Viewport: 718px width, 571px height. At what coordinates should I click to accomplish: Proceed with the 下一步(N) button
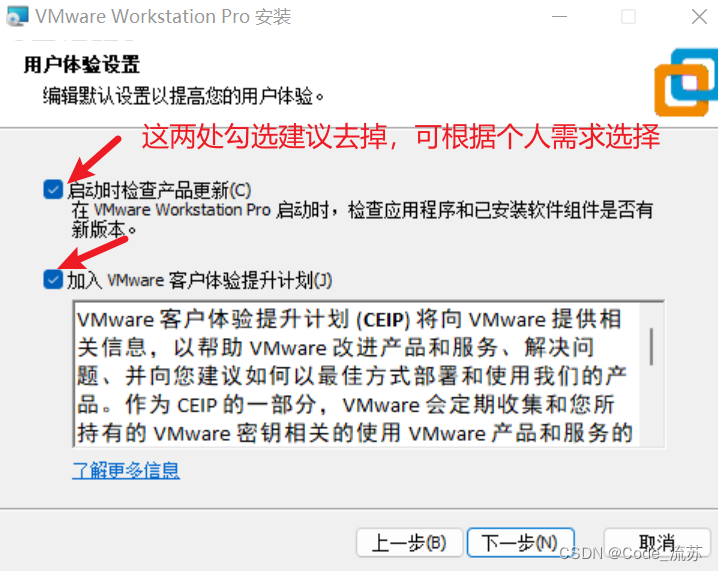[x=520, y=543]
